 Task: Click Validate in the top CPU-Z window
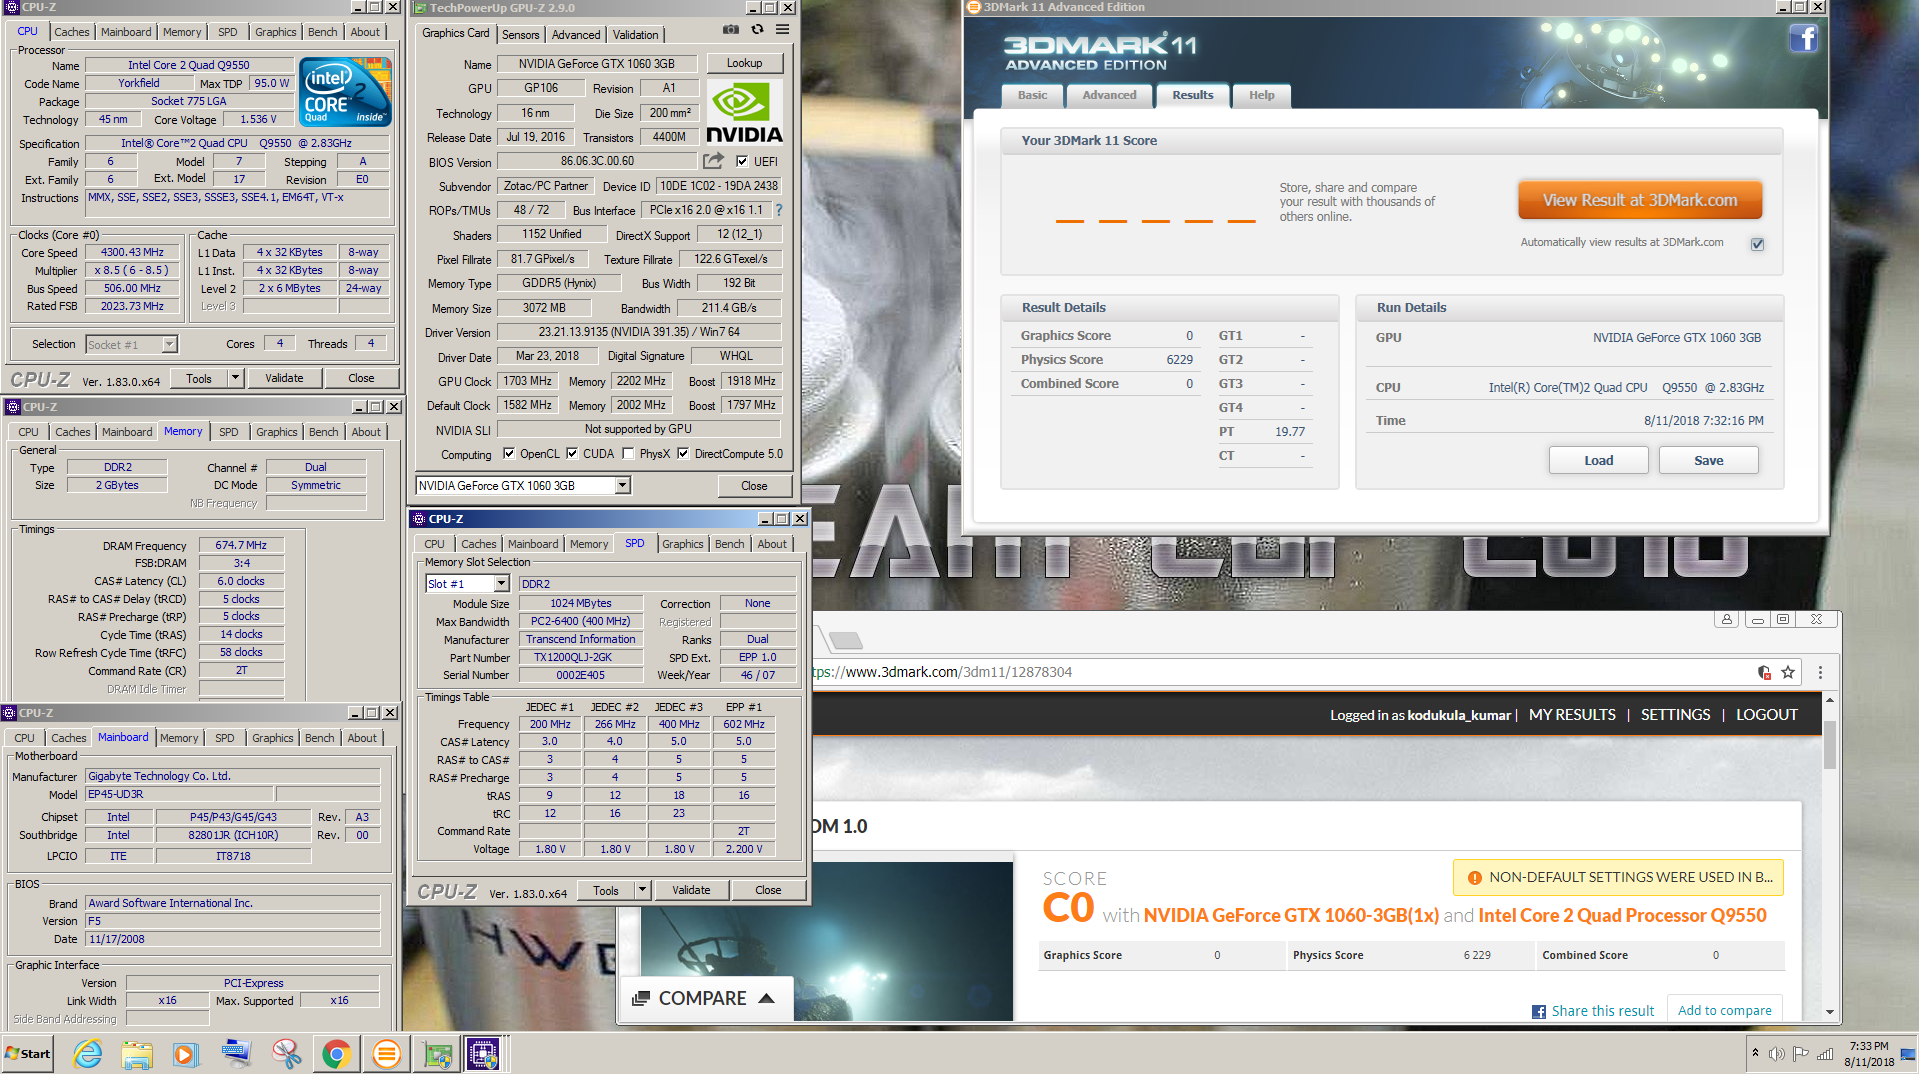click(x=284, y=378)
